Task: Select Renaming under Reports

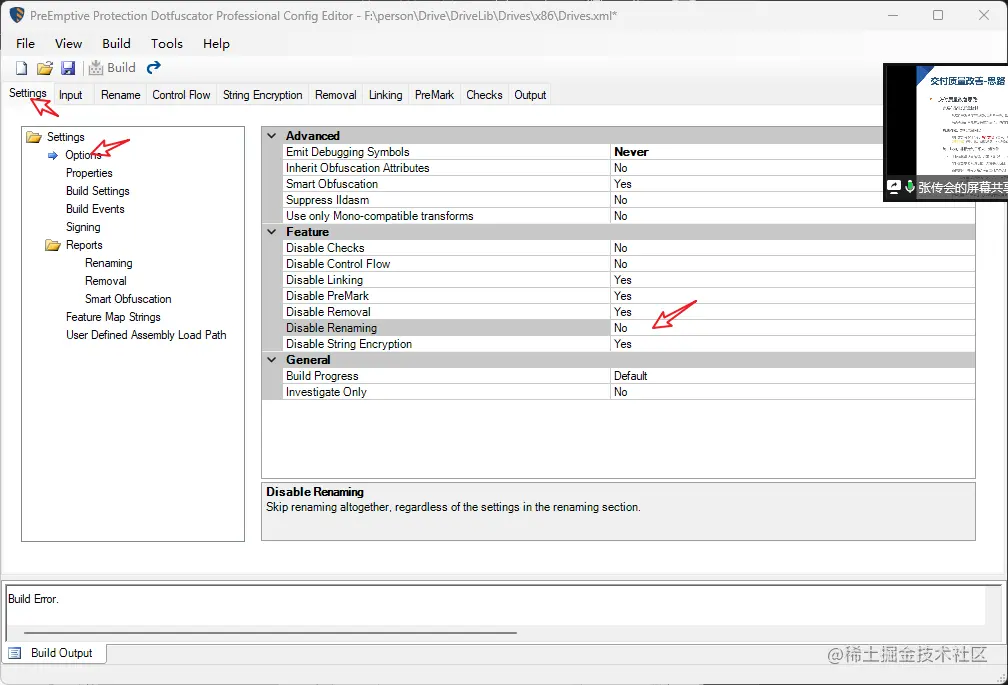Action: 109,263
